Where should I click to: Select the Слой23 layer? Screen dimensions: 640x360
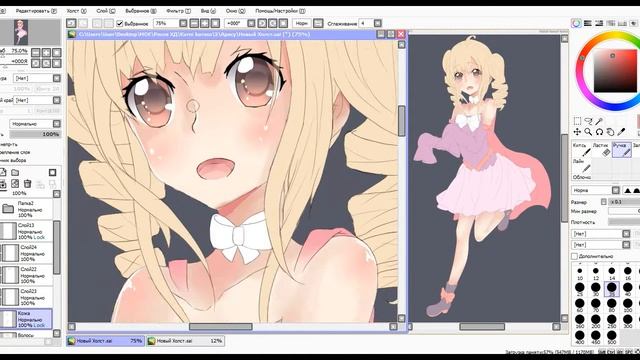(26, 297)
